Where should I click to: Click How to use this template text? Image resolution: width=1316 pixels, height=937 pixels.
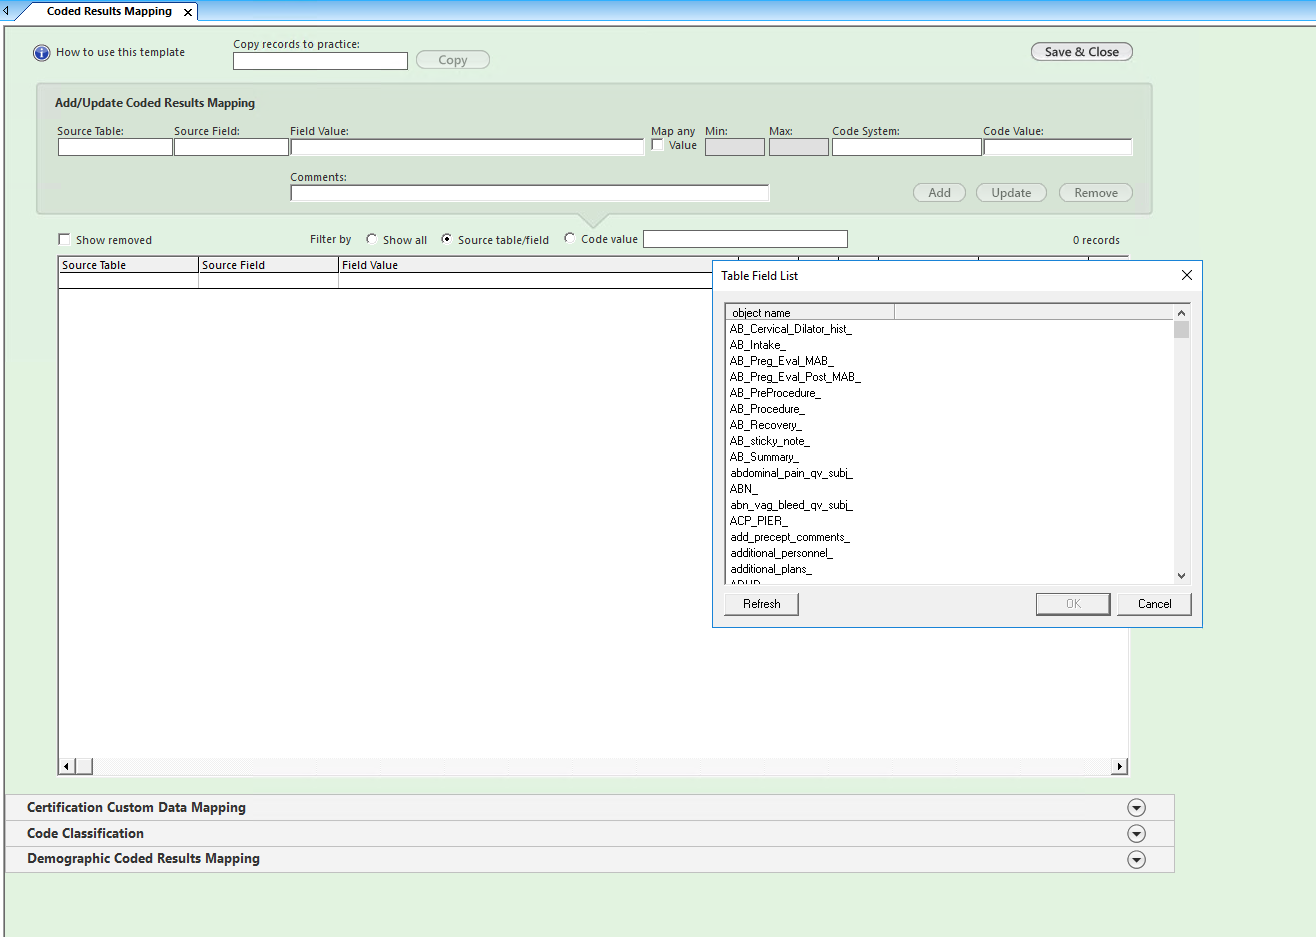point(120,52)
